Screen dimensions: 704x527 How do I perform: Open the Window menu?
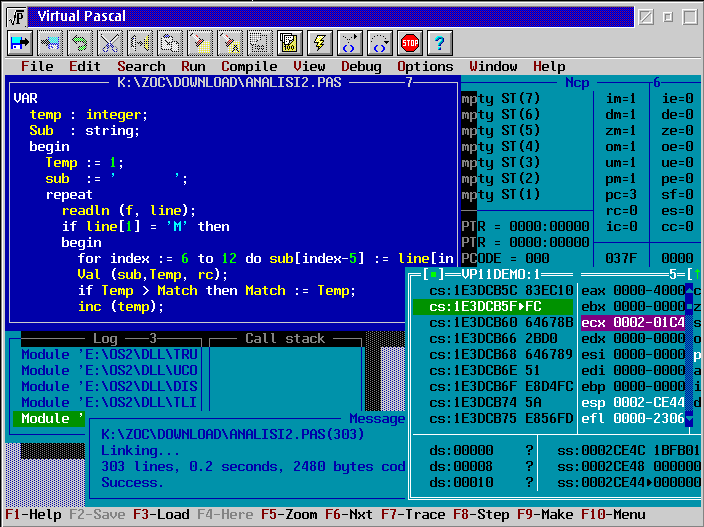click(x=493, y=67)
